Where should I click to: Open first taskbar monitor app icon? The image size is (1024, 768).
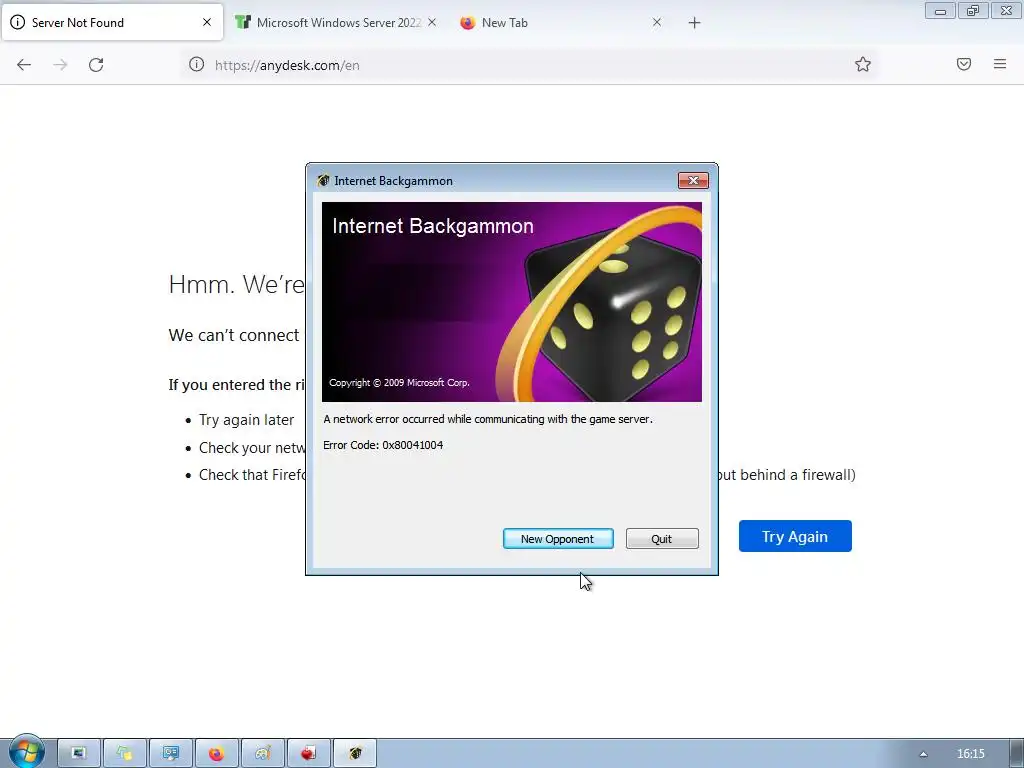pos(79,754)
